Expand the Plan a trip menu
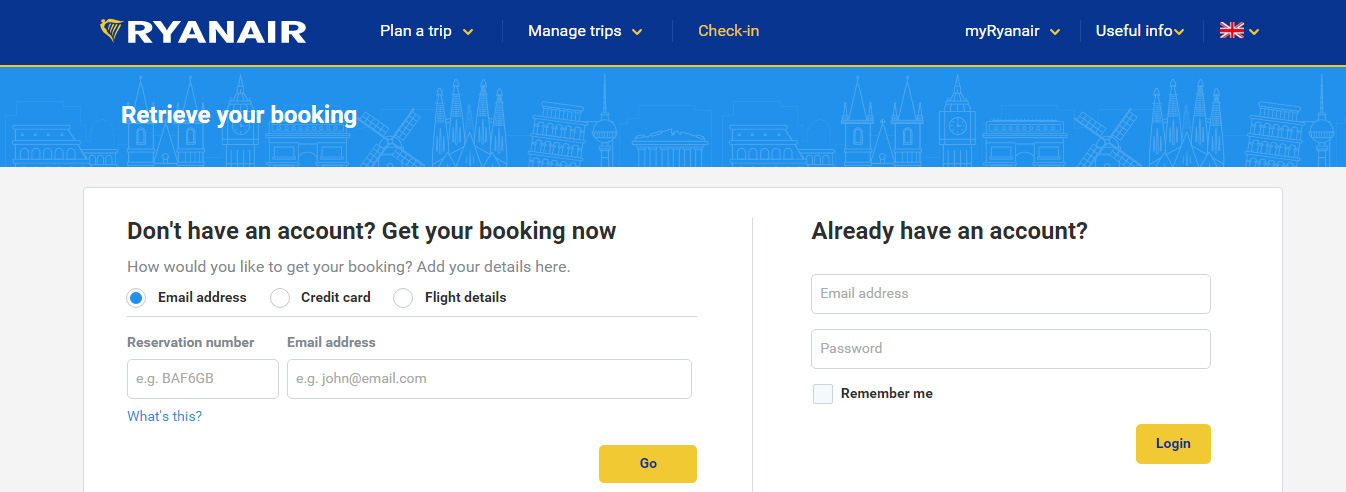This screenshot has width=1346, height=492. pyautogui.click(x=426, y=31)
